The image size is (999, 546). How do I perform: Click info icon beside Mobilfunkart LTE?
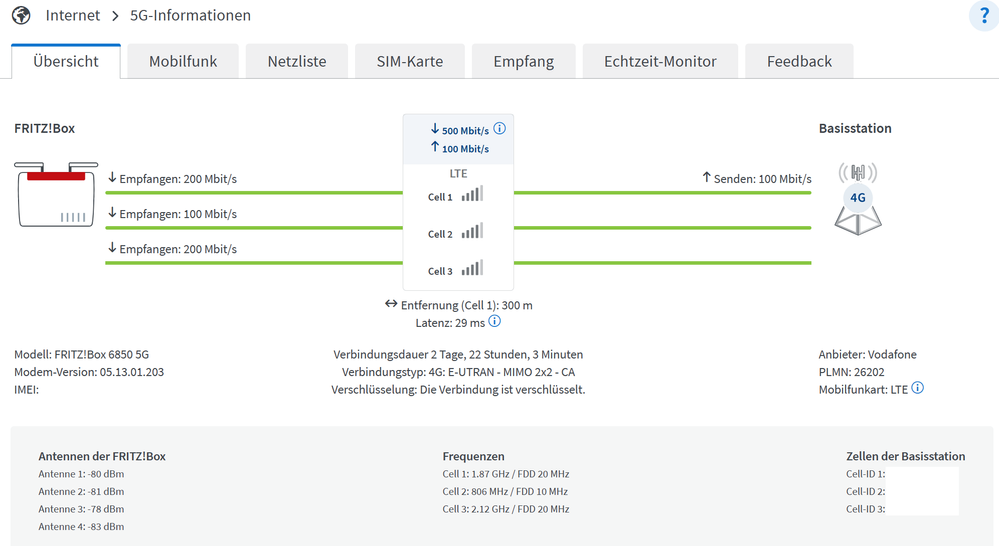pyautogui.click(x=918, y=388)
